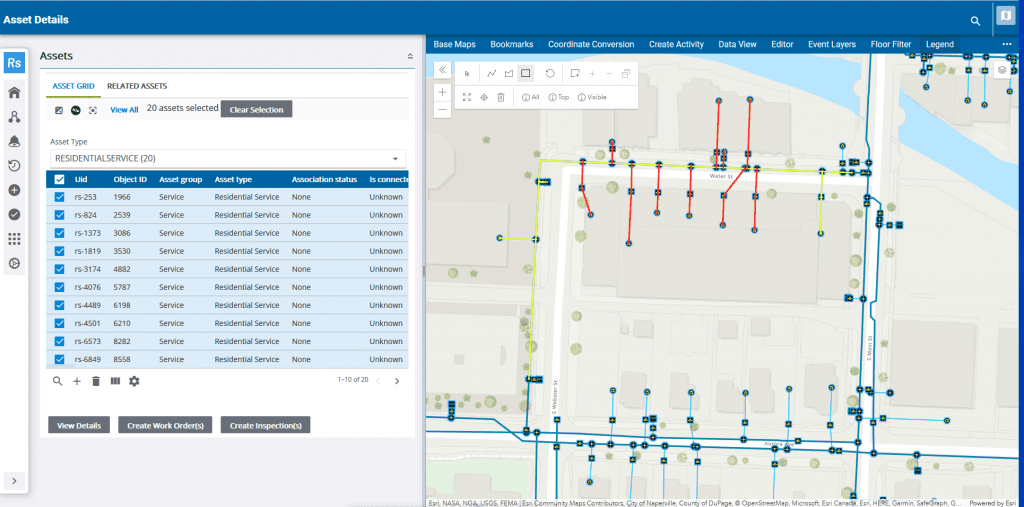Click the trash icon in map toolbar

pos(501,97)
